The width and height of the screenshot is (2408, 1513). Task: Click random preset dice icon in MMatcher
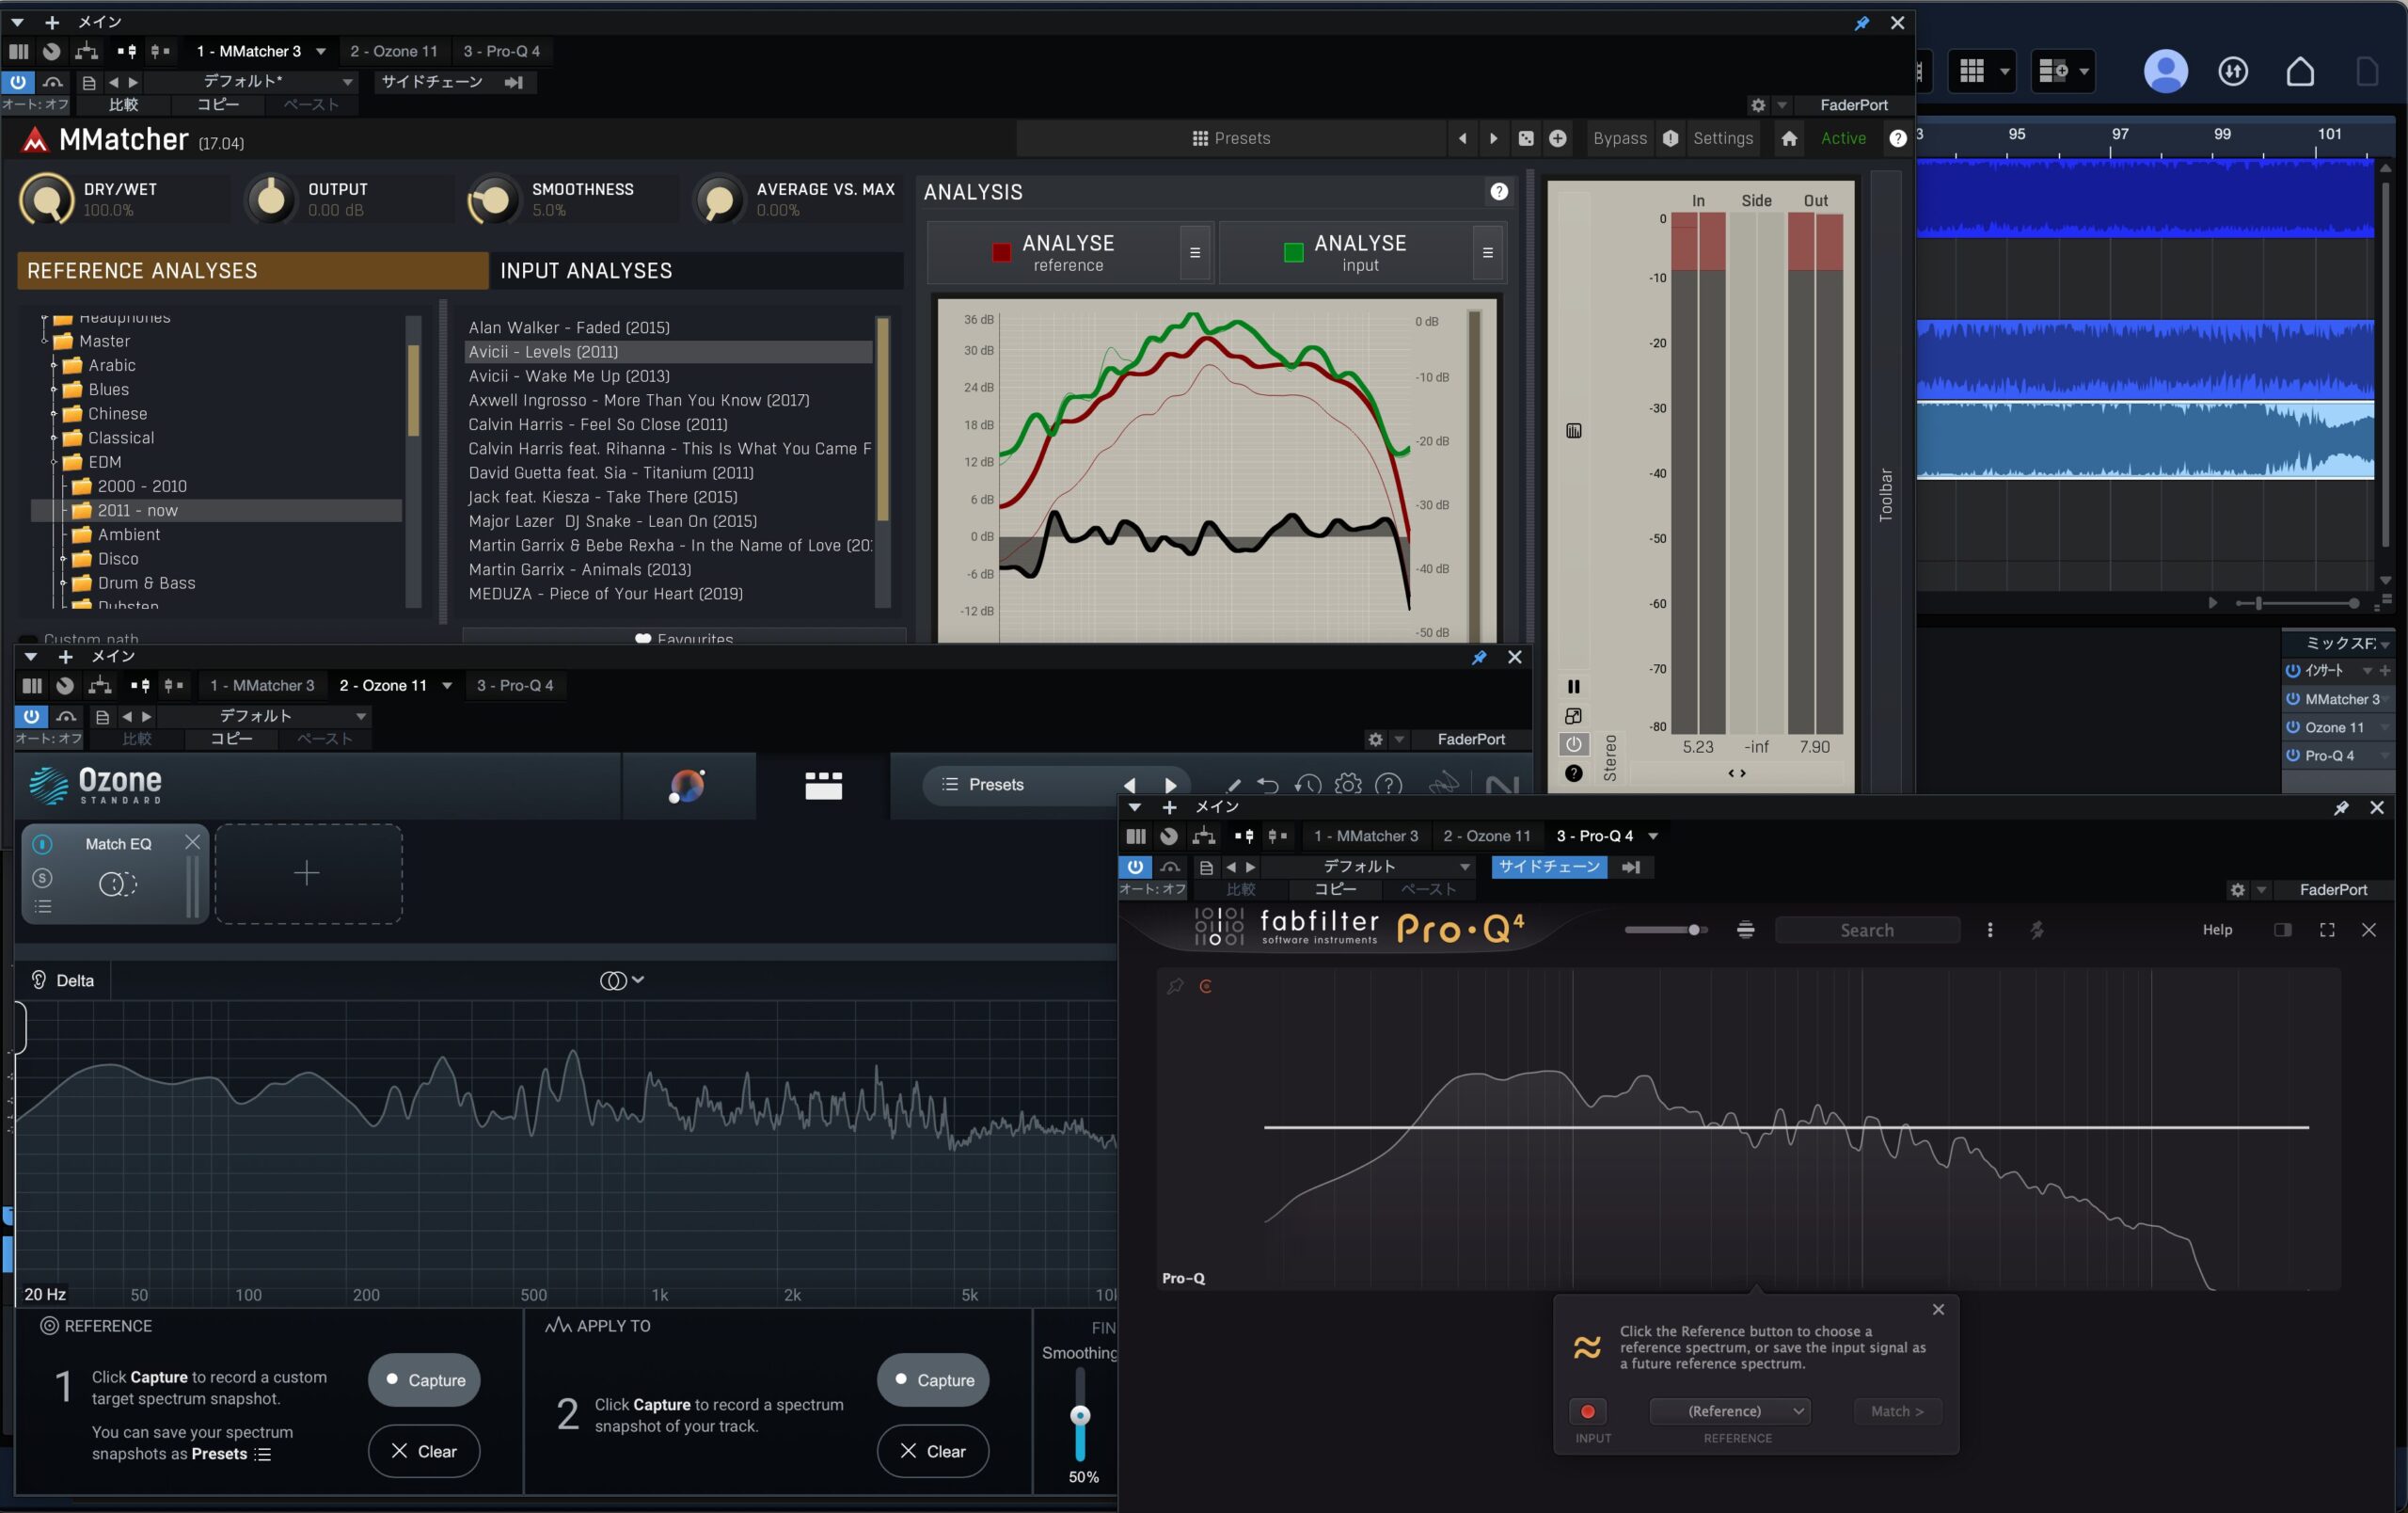click(x=1526, y=139)
